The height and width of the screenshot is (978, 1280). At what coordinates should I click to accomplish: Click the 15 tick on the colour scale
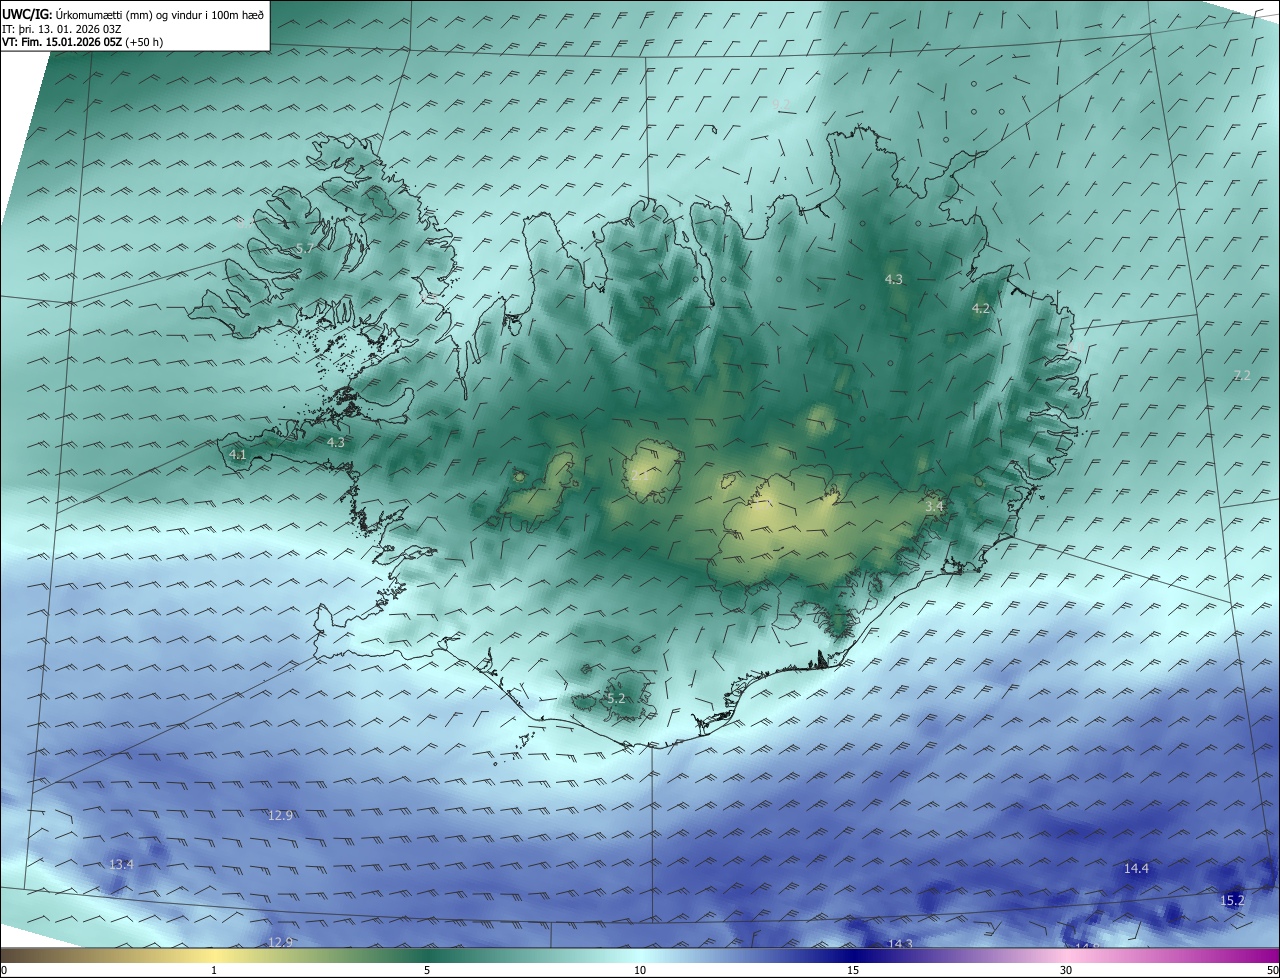tap(853, 970)
